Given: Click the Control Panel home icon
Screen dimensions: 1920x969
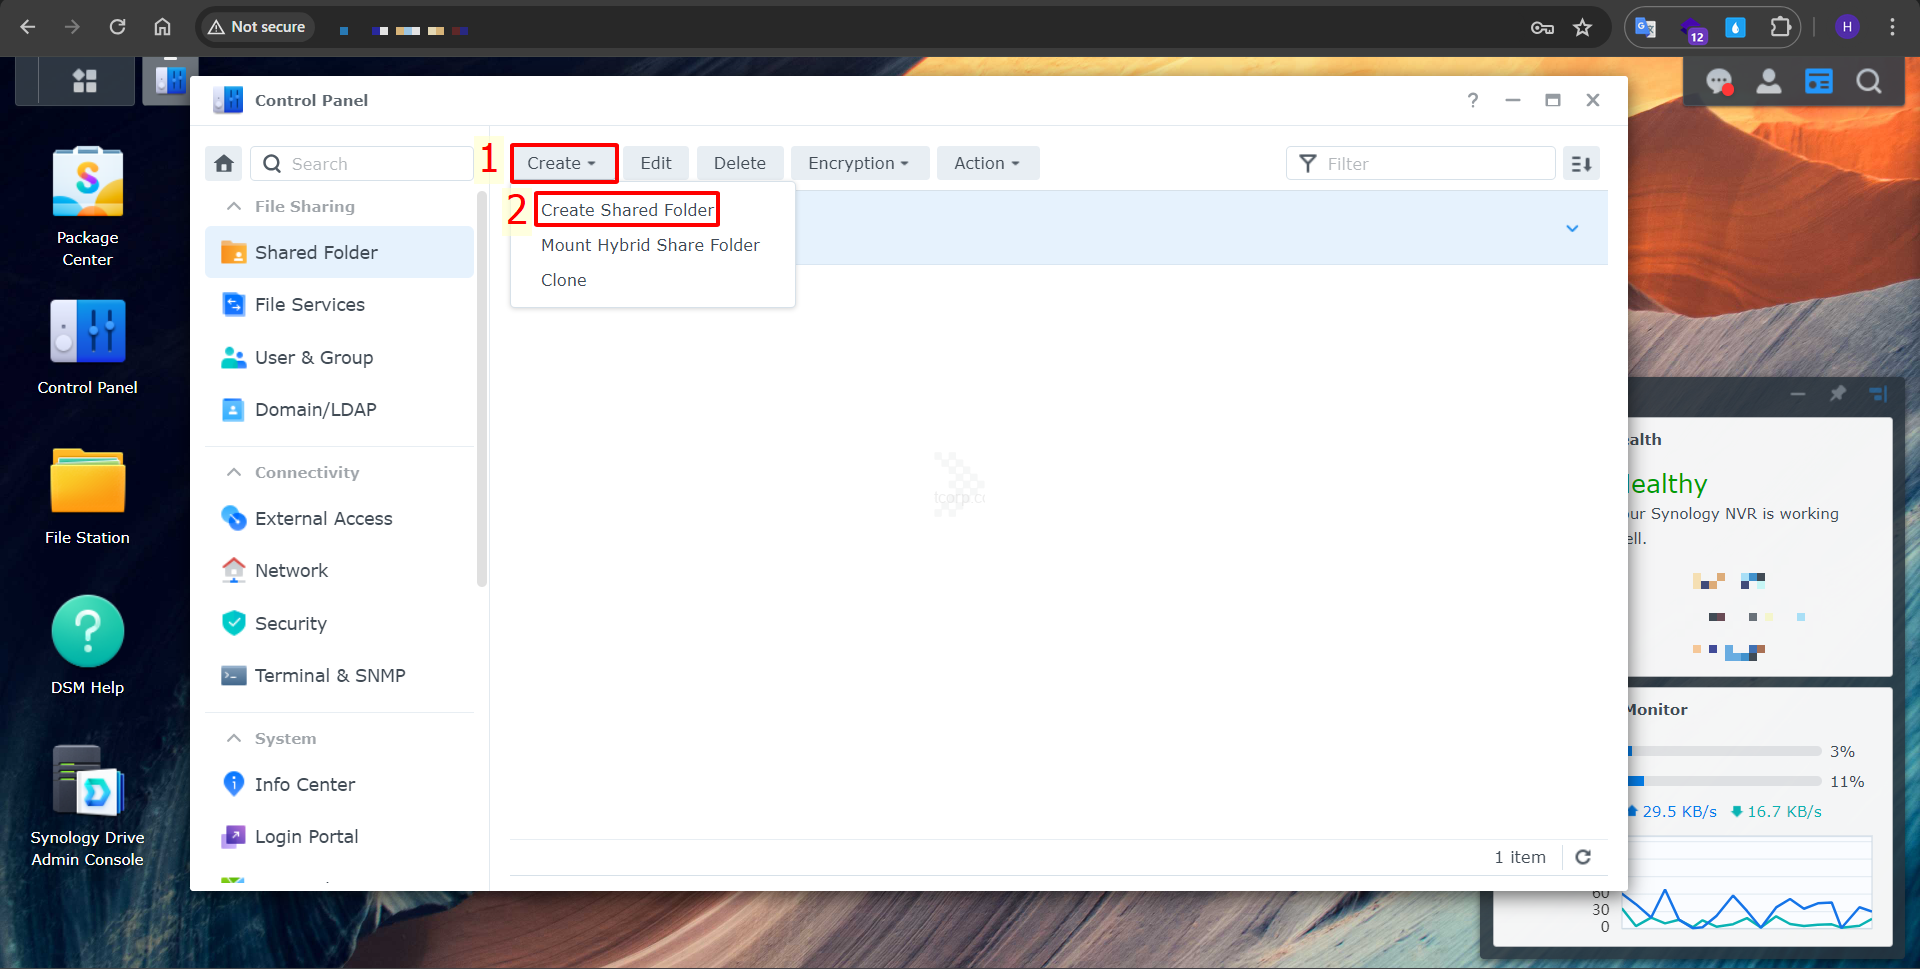Looking at the screenshot, I should coord(224,164).
